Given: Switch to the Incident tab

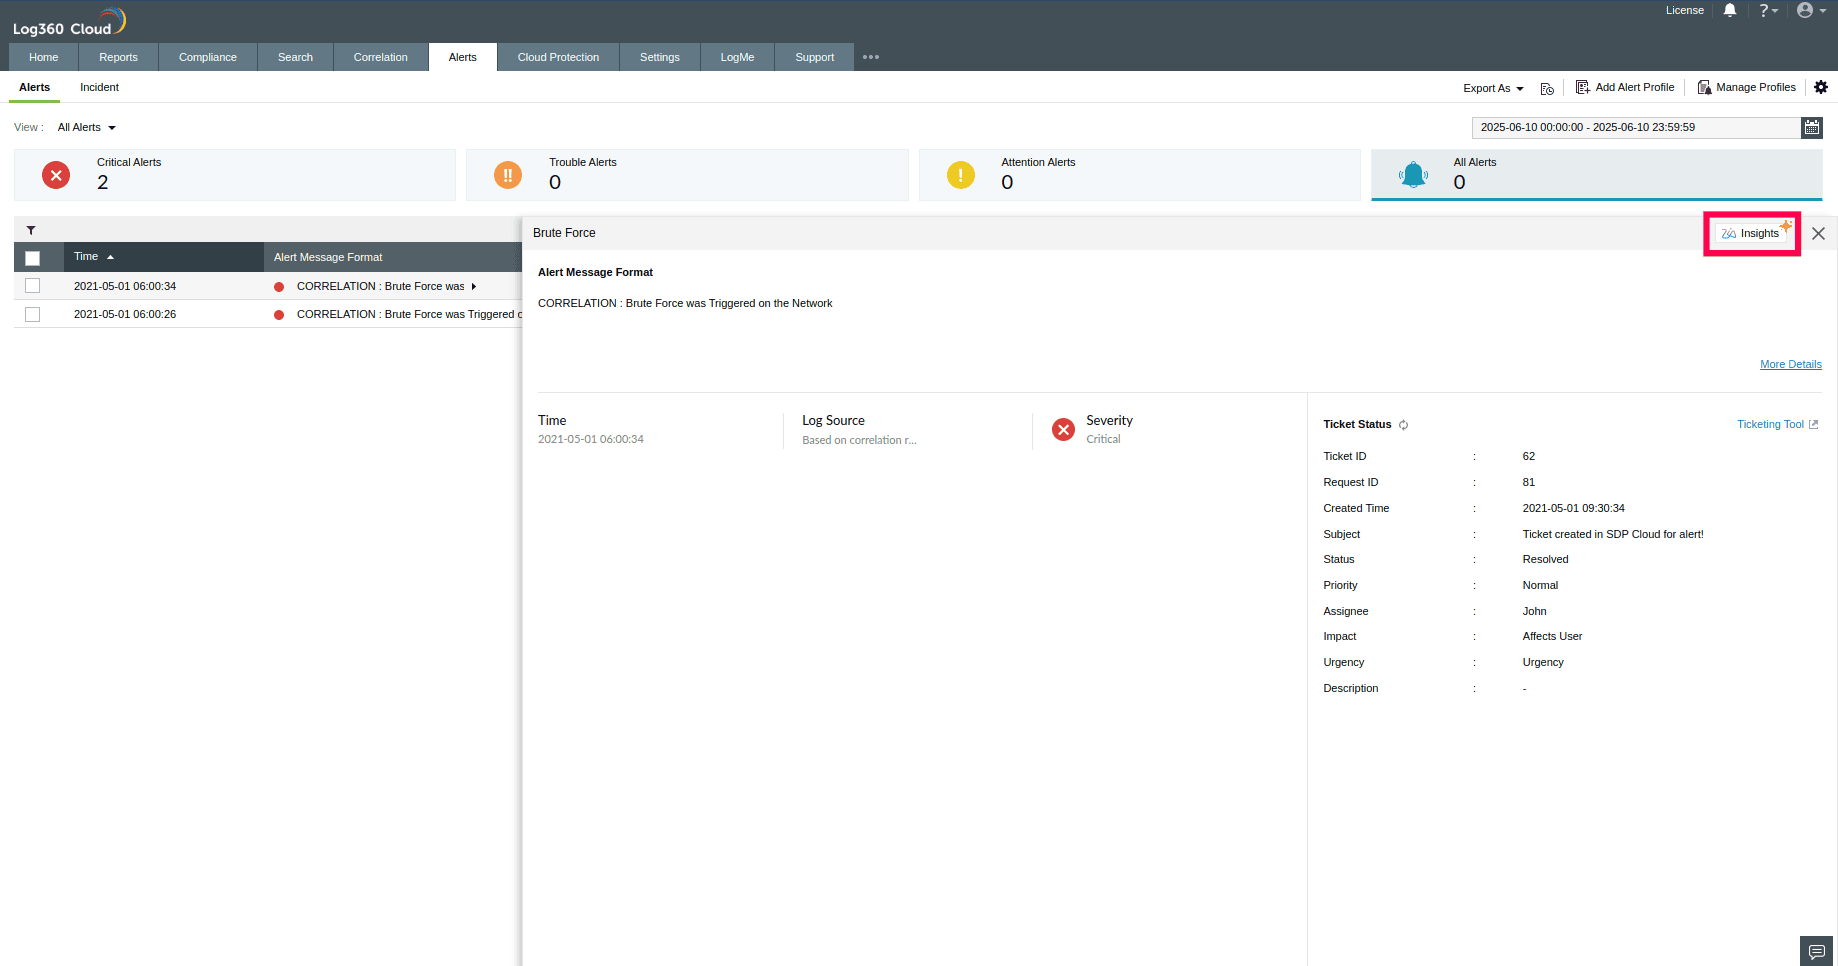Looking at the screenshot, I should [99, 87].
